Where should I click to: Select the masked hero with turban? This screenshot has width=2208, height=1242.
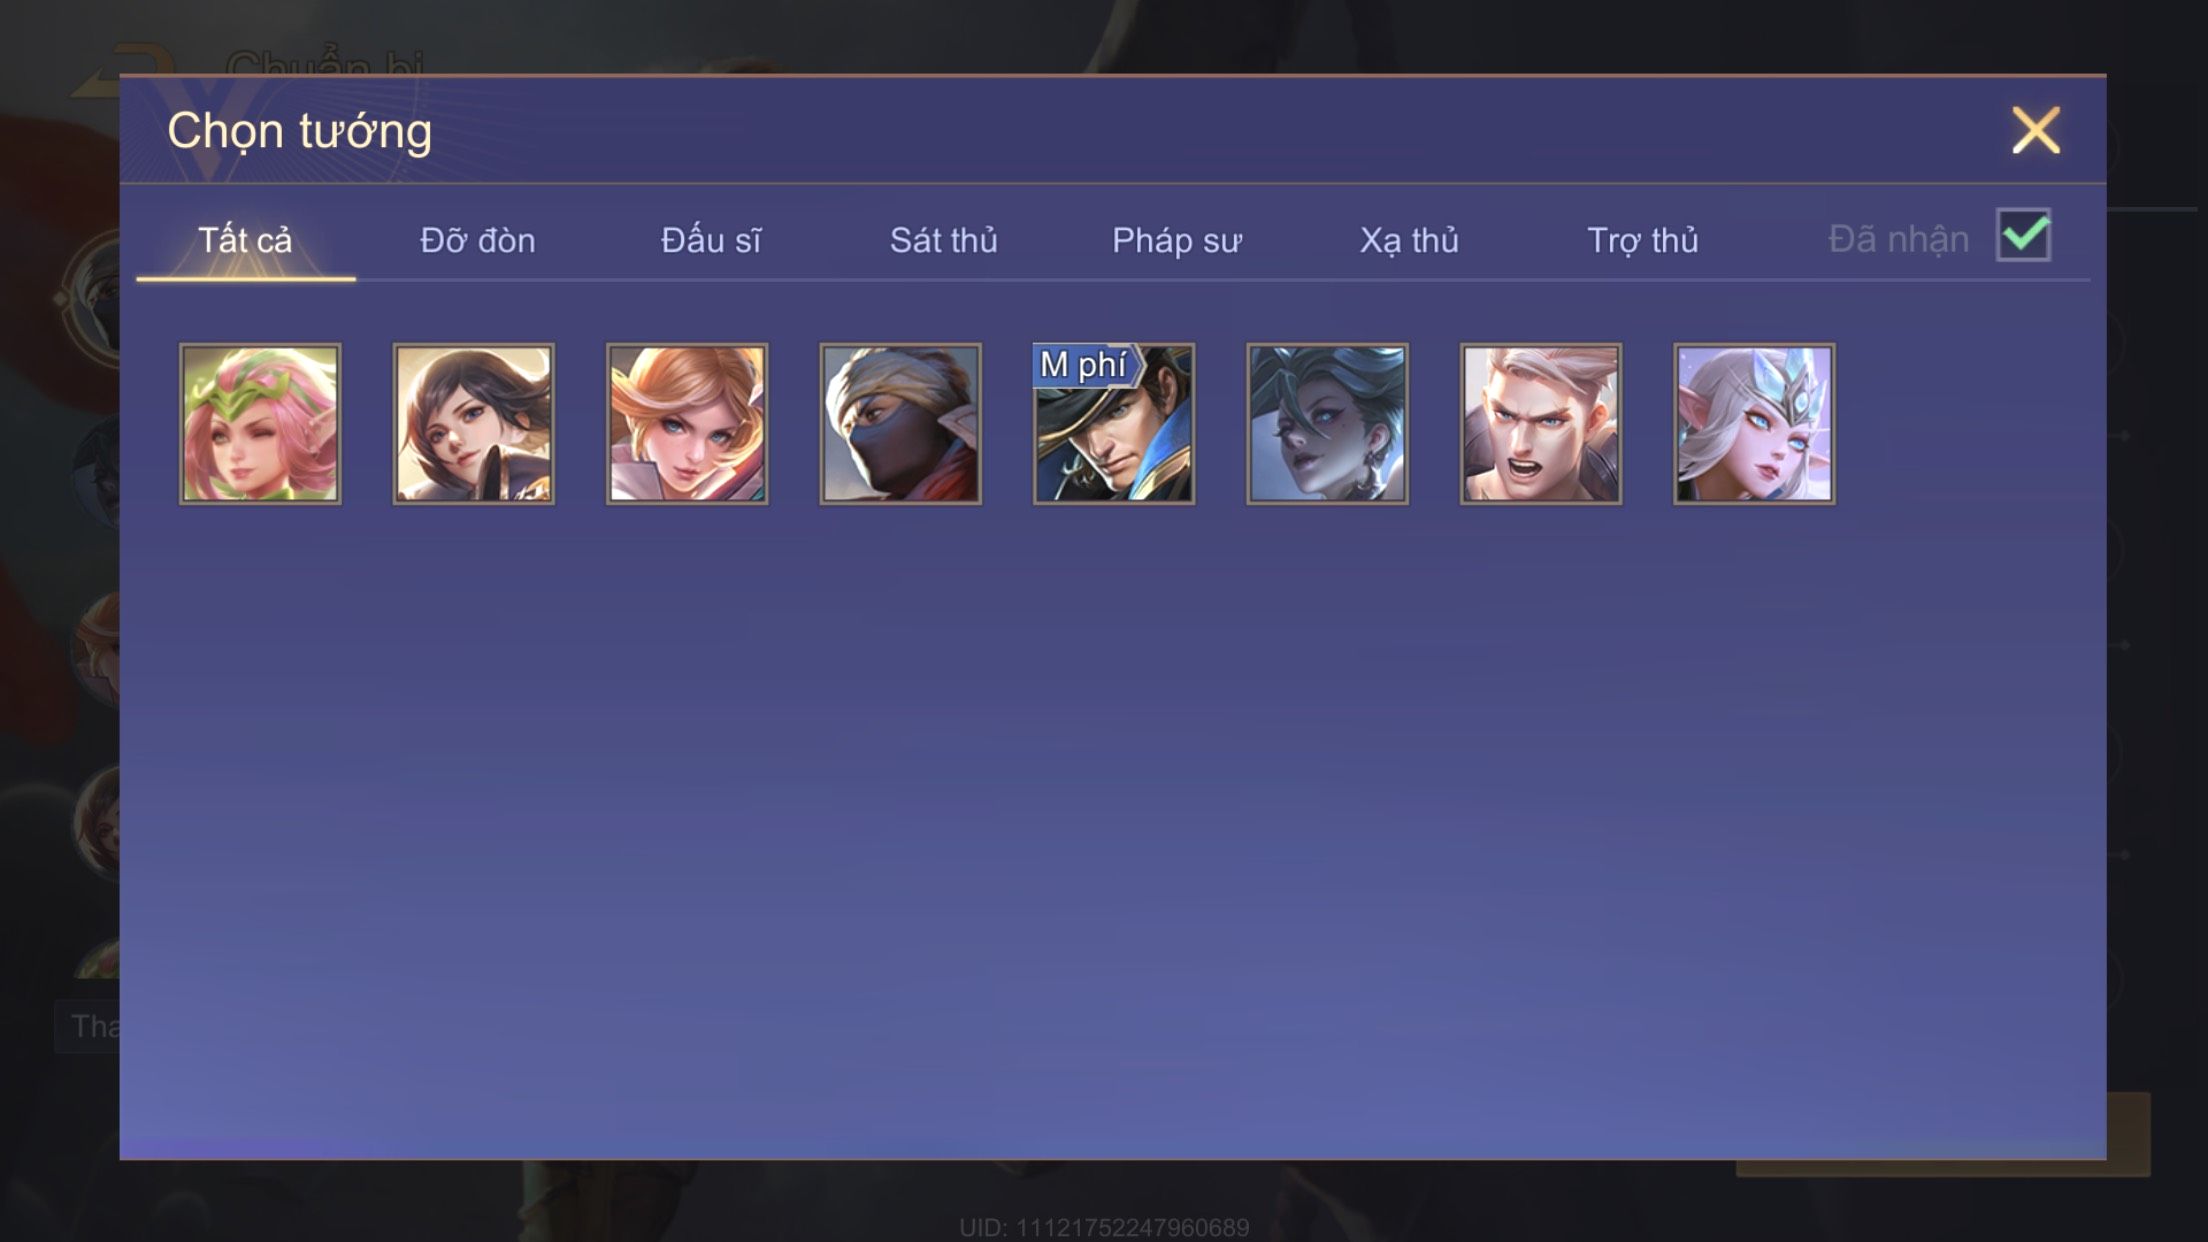900,424
